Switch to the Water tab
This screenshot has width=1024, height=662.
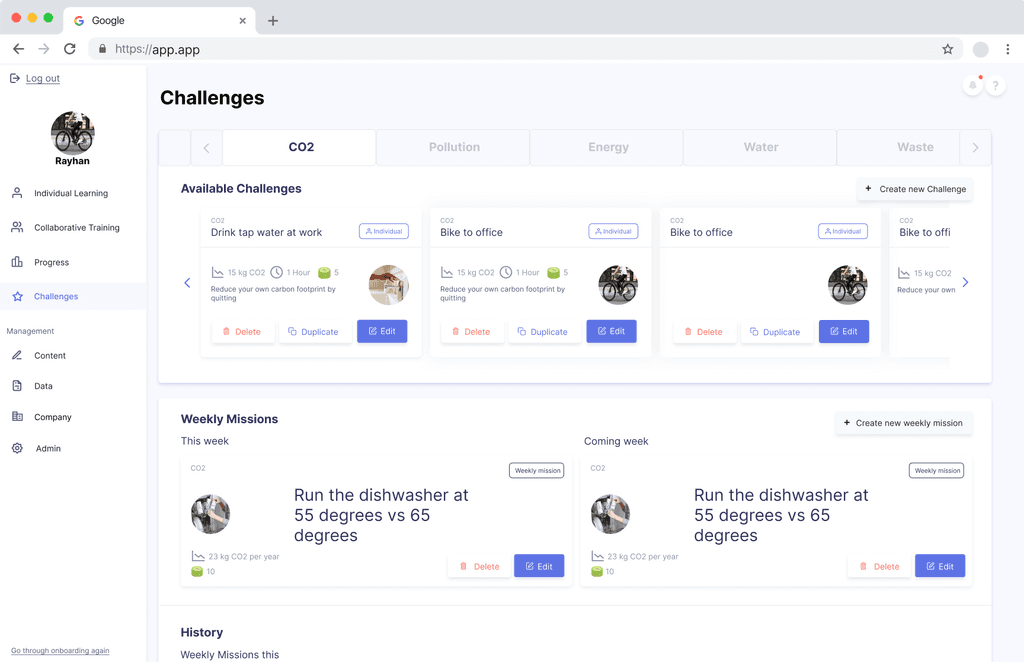pyautogui.click(x=760, y=148)
